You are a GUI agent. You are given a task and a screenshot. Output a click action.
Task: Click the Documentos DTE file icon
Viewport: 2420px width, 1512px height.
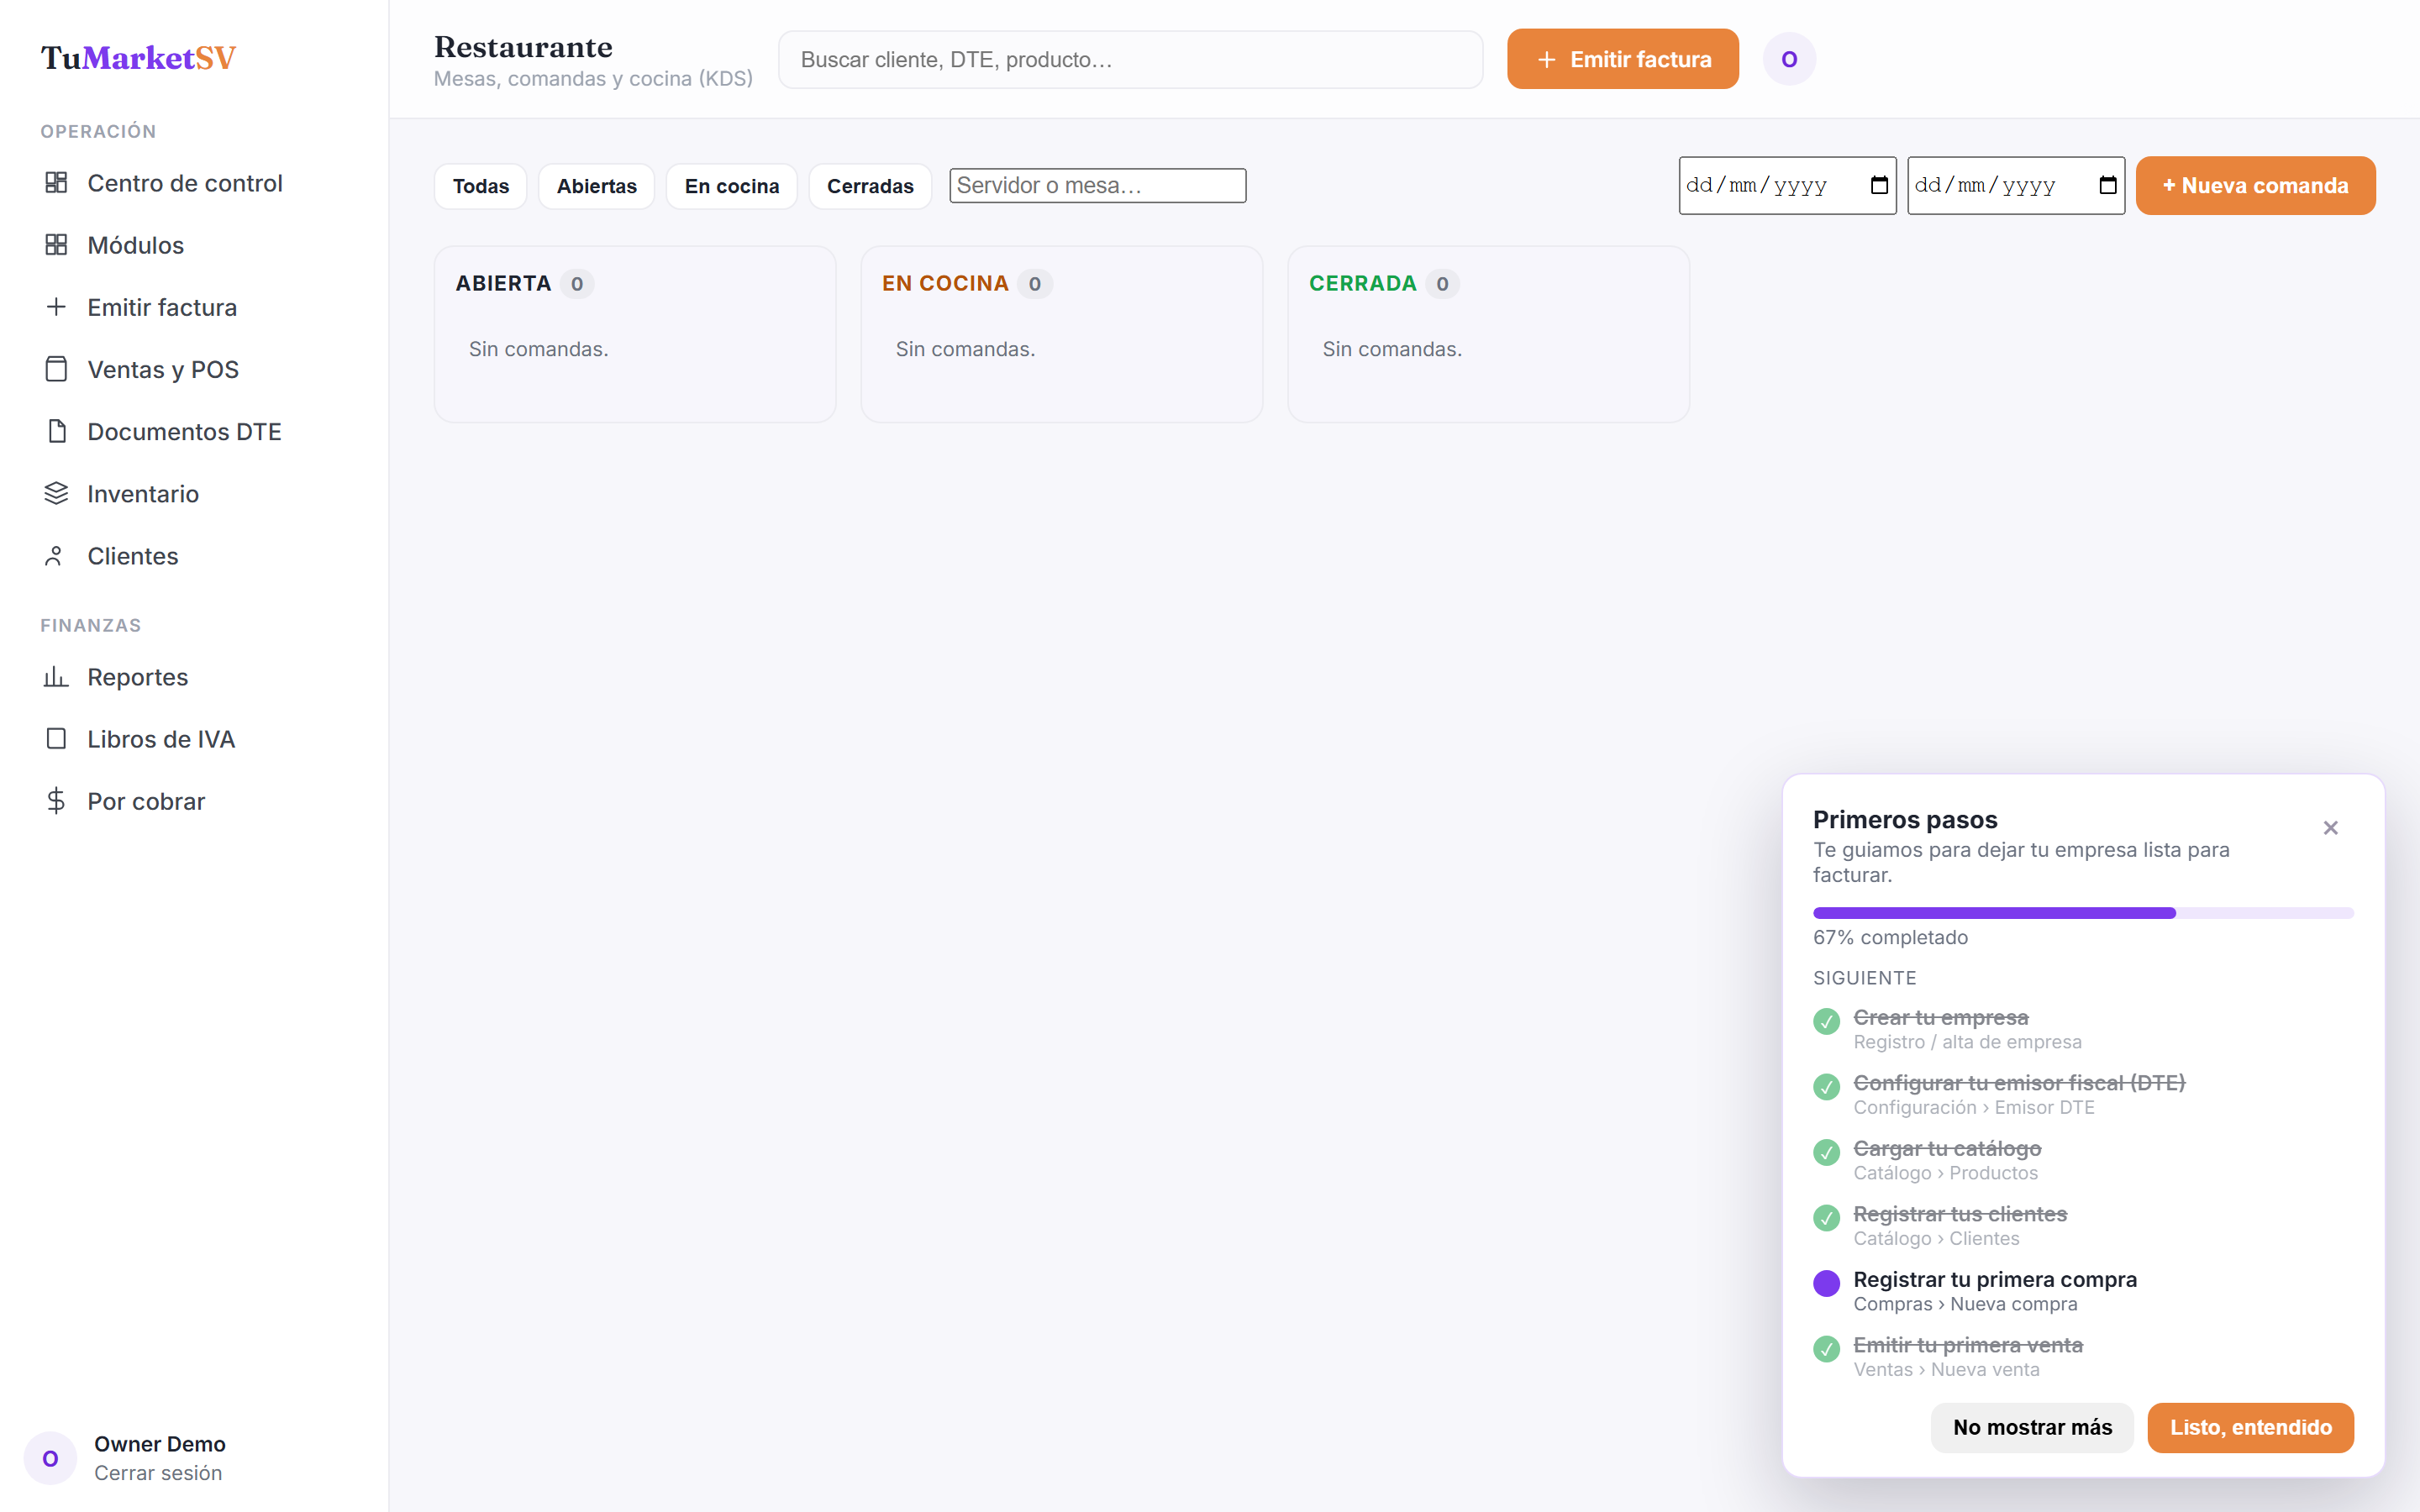pyautogui.click(x=56, y=431)
